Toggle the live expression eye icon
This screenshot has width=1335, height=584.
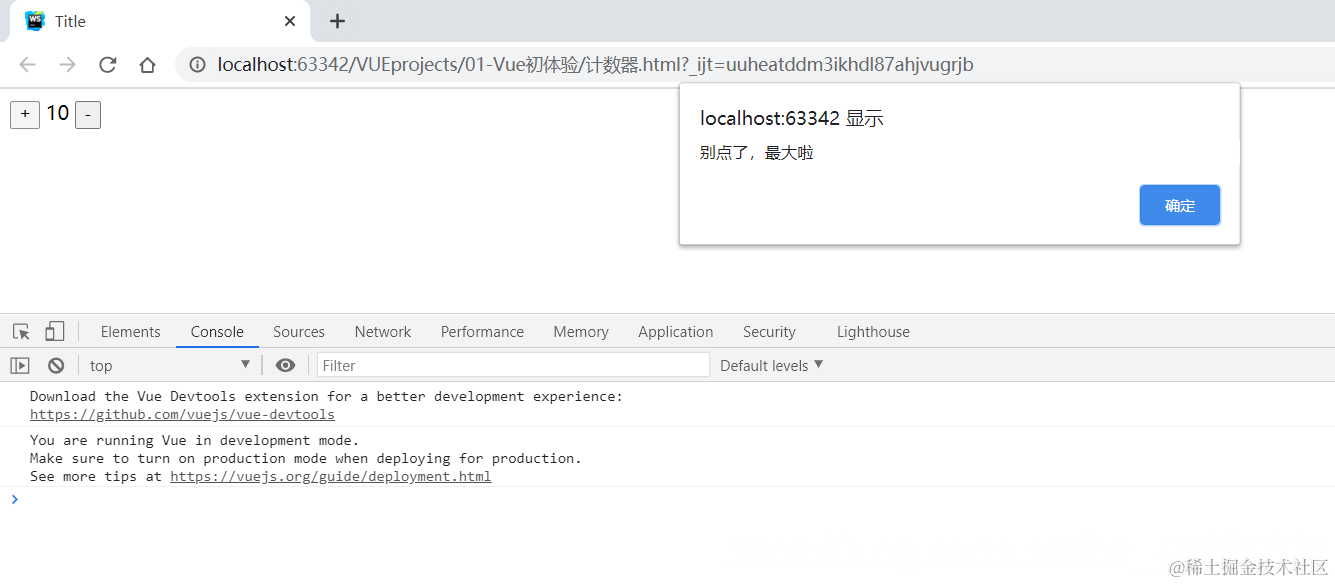(285, 365)
